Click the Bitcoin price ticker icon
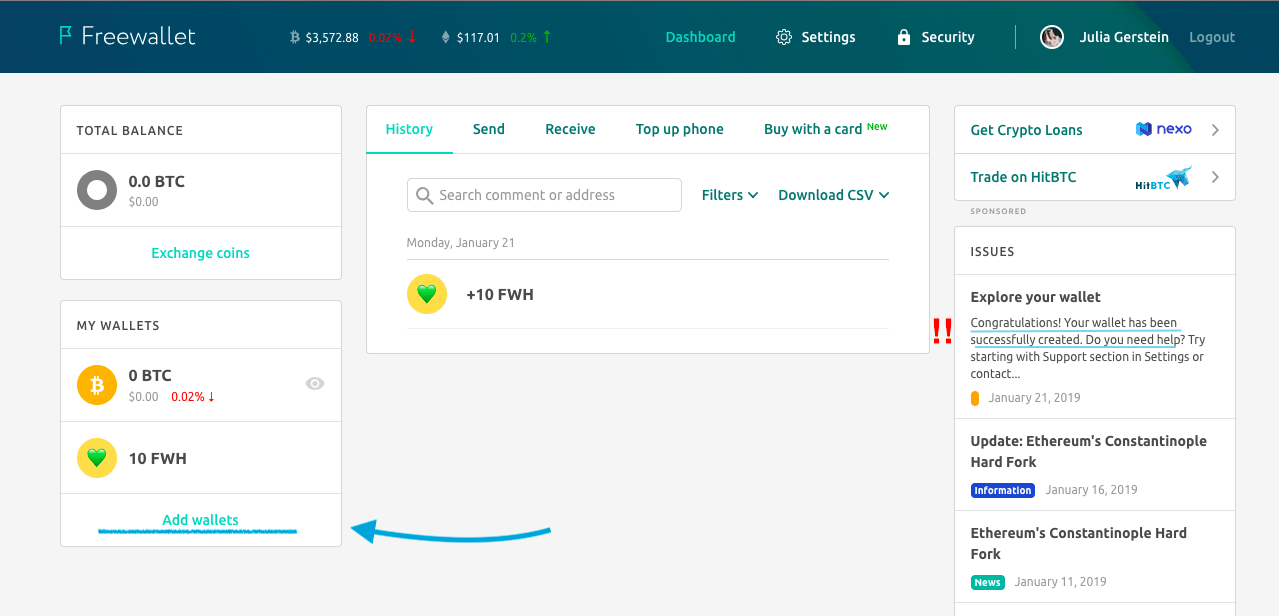 (x=294, y=37)
